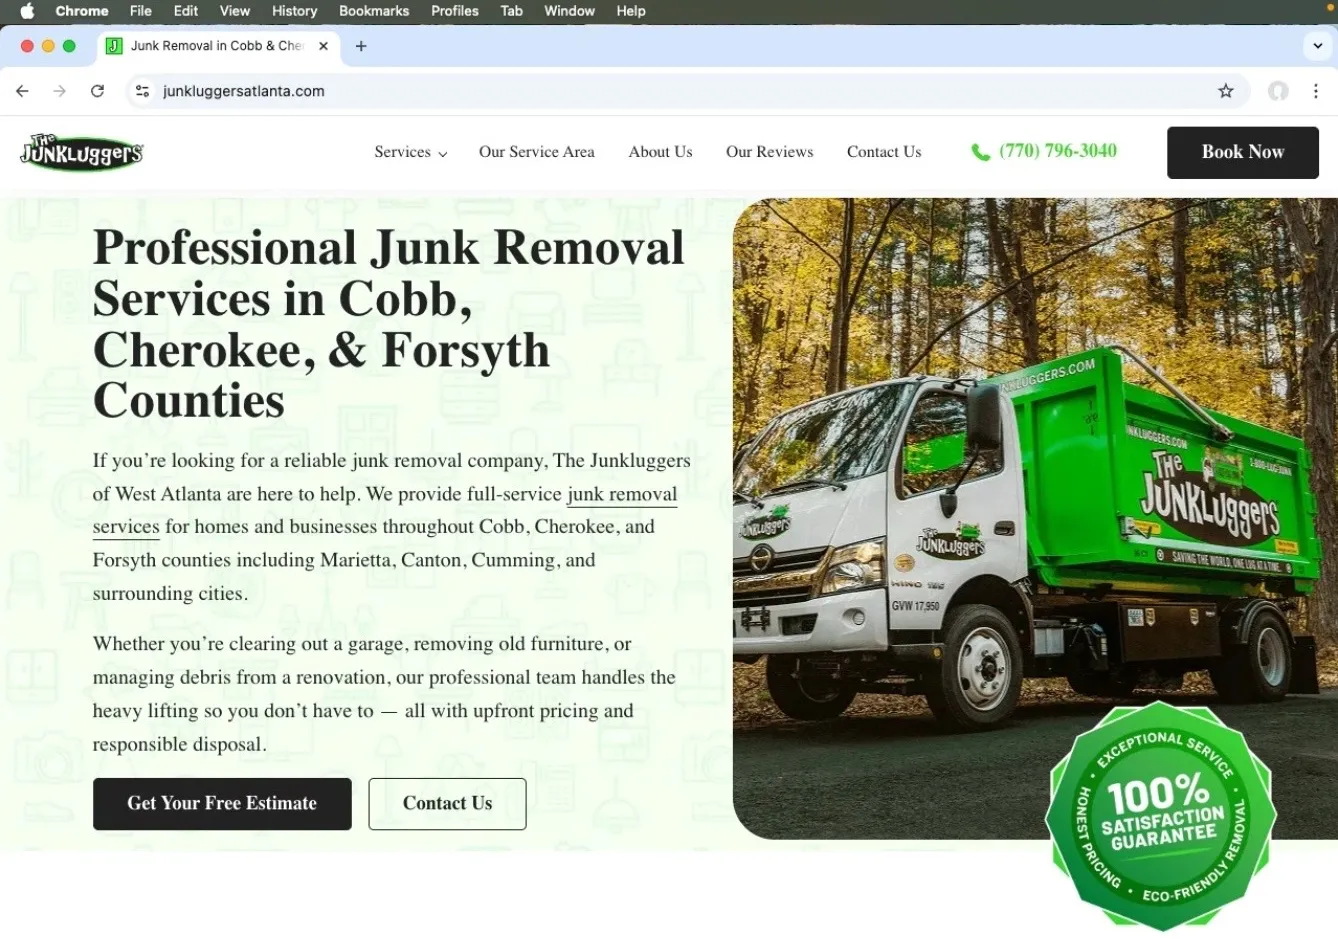Open the Window menu
The image size is (1338, 939).
(x=569, y=11)
